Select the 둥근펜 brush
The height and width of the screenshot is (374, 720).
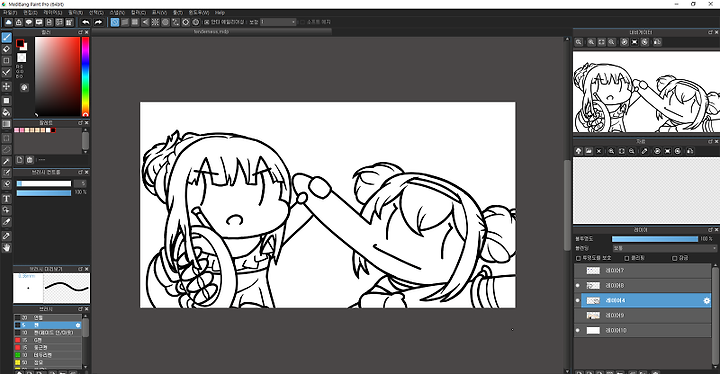pos(47,348)
